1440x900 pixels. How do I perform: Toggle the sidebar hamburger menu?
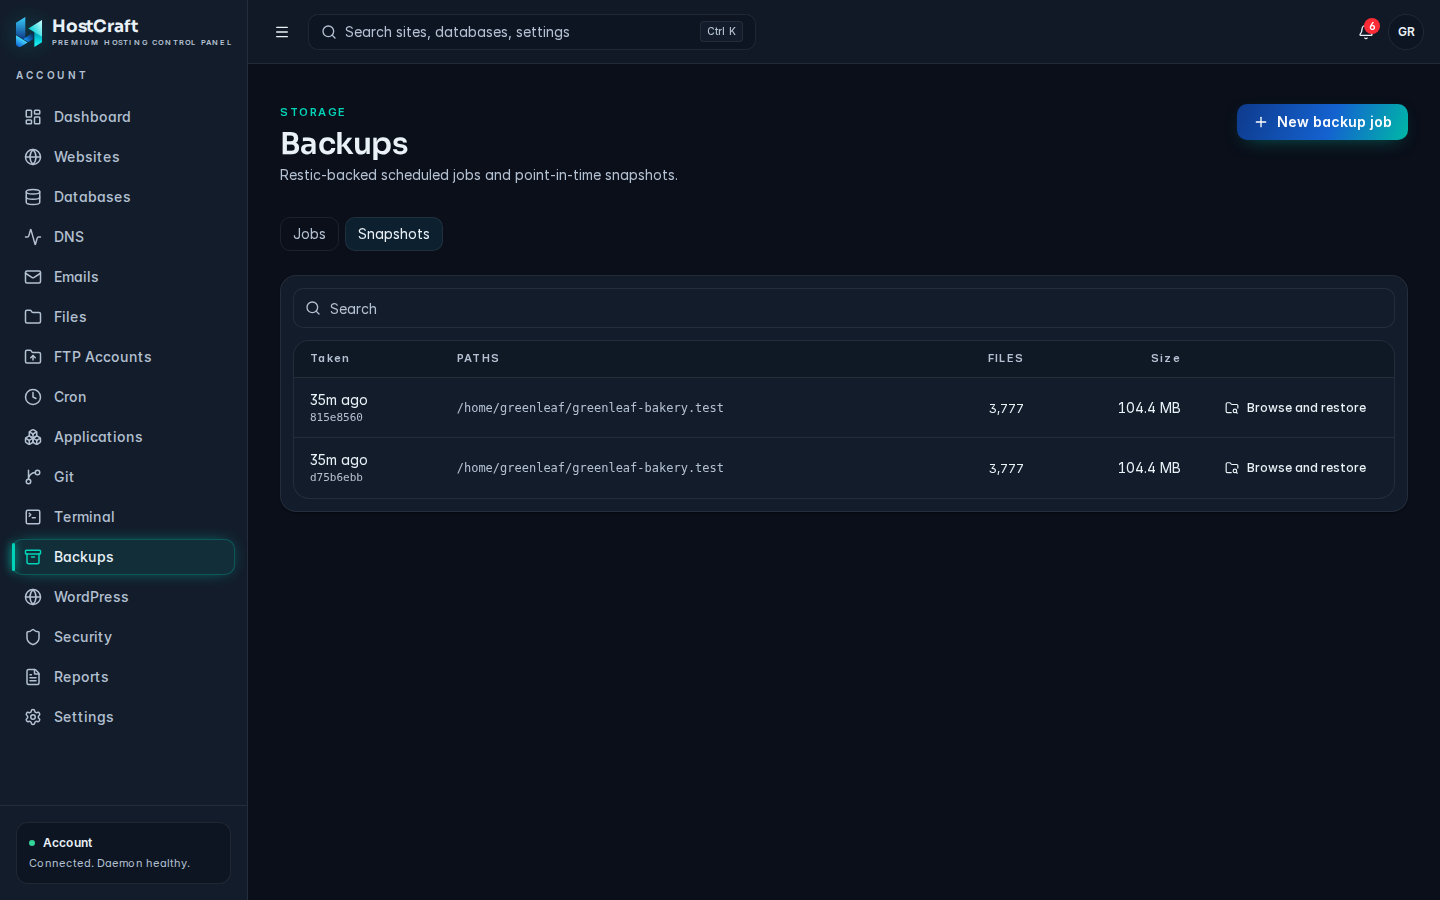(x=282, y=32)
